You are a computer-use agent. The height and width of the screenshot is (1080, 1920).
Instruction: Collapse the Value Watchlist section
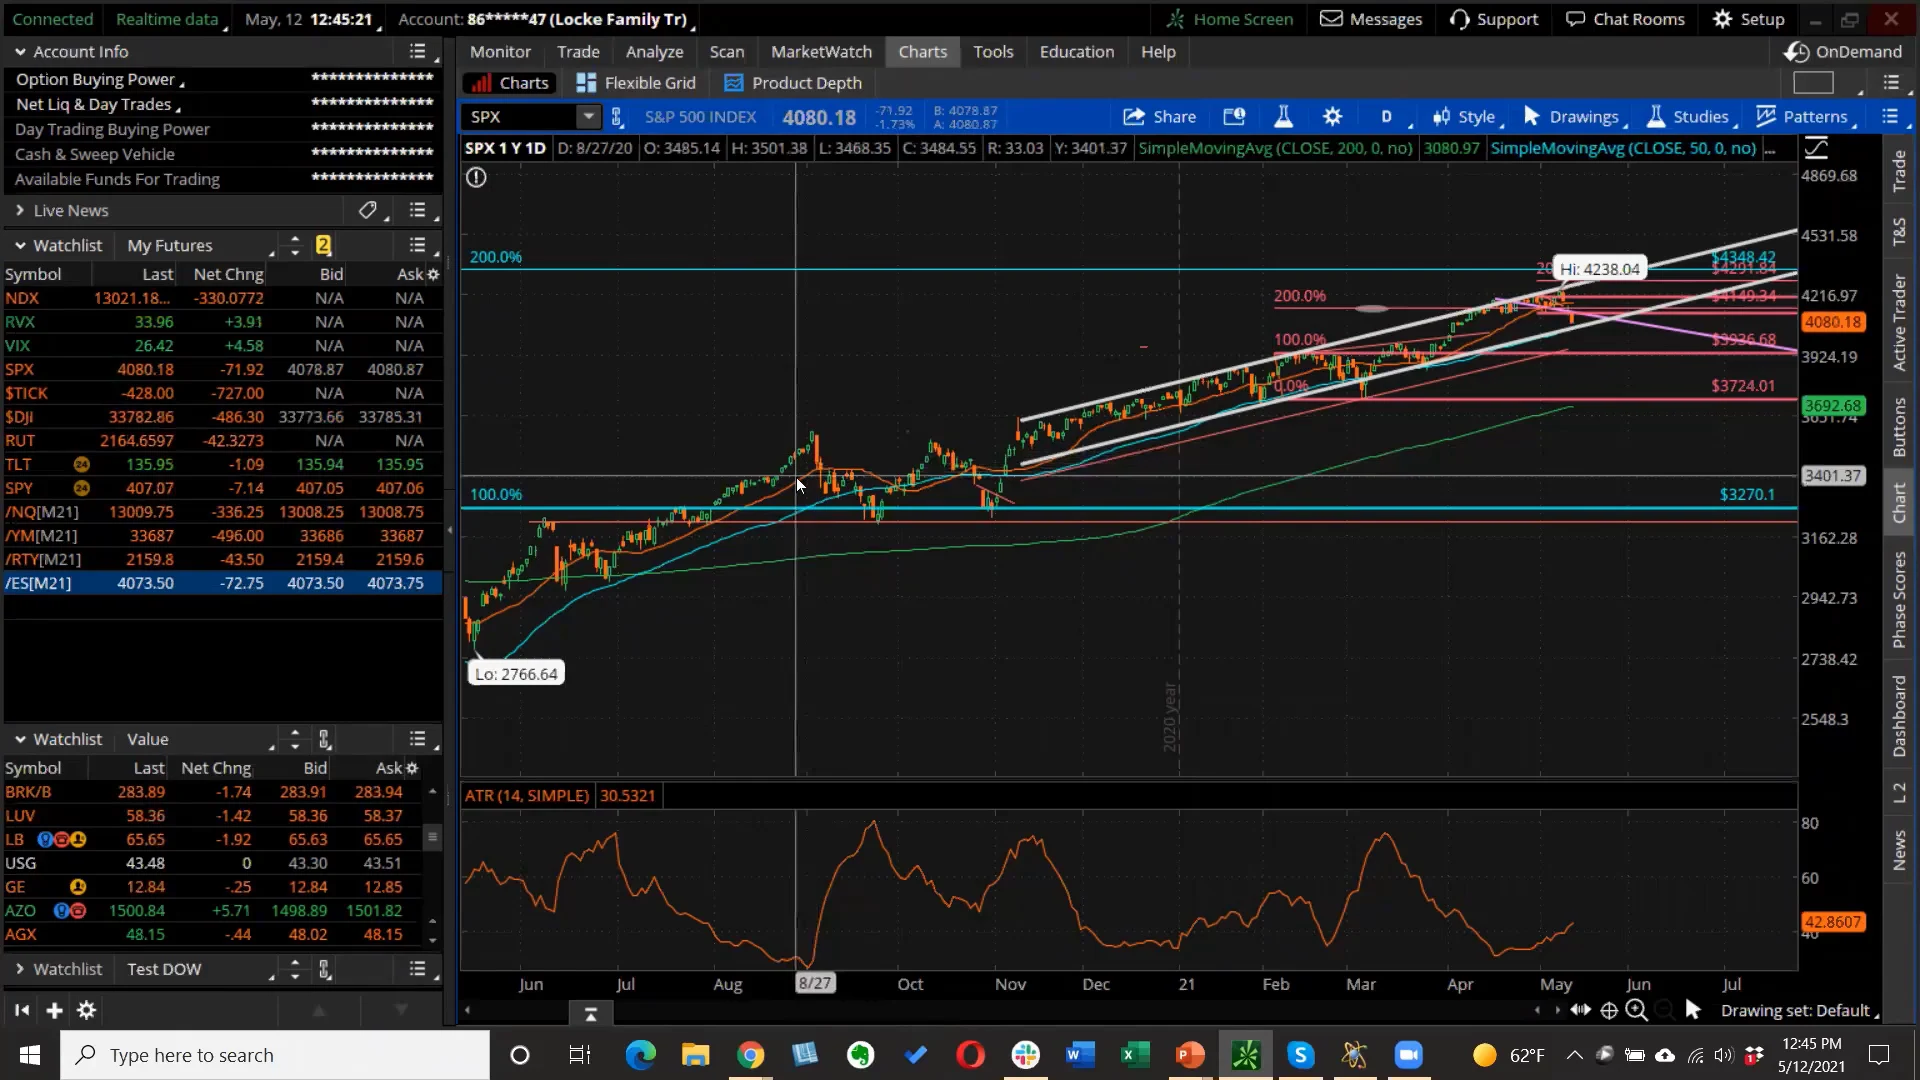(20, 740)
